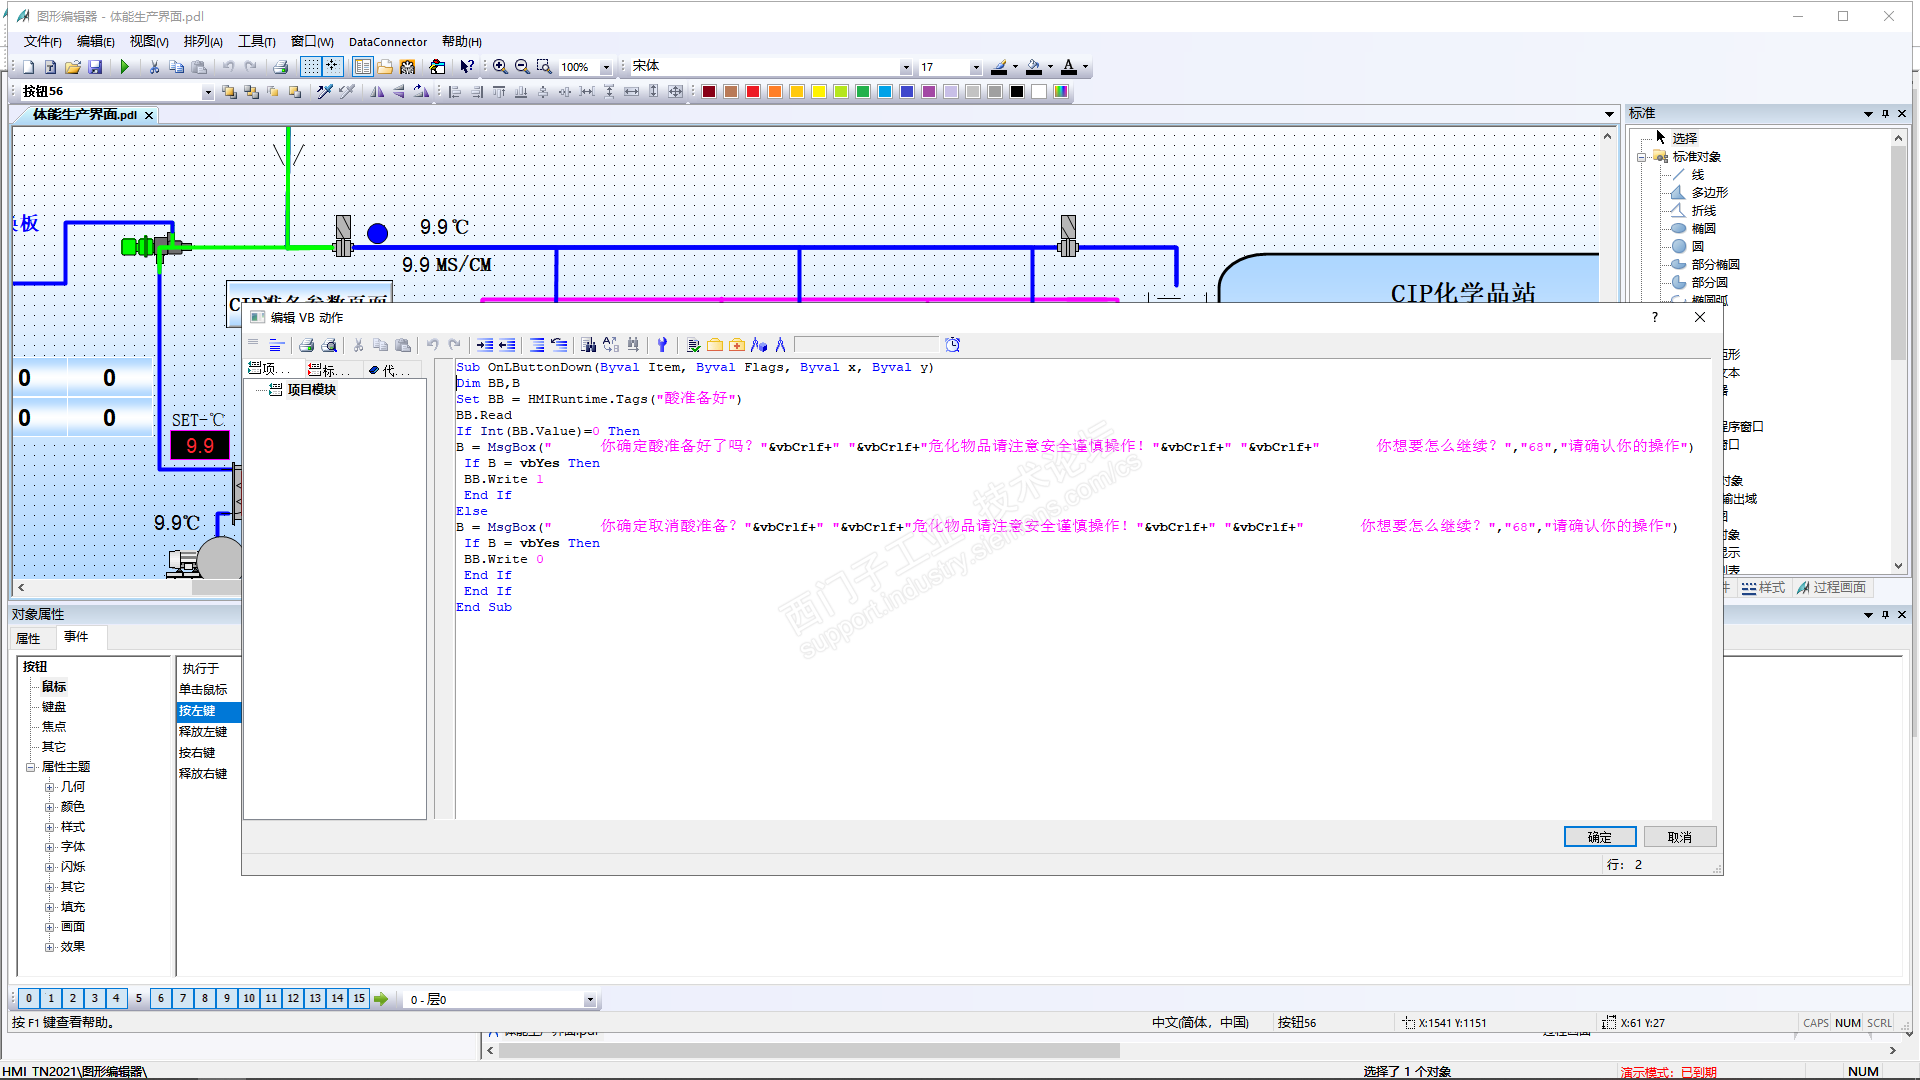Click the green runtime play icon
The height and width of the screenshot is (1080, 1920).
(125, 67)
